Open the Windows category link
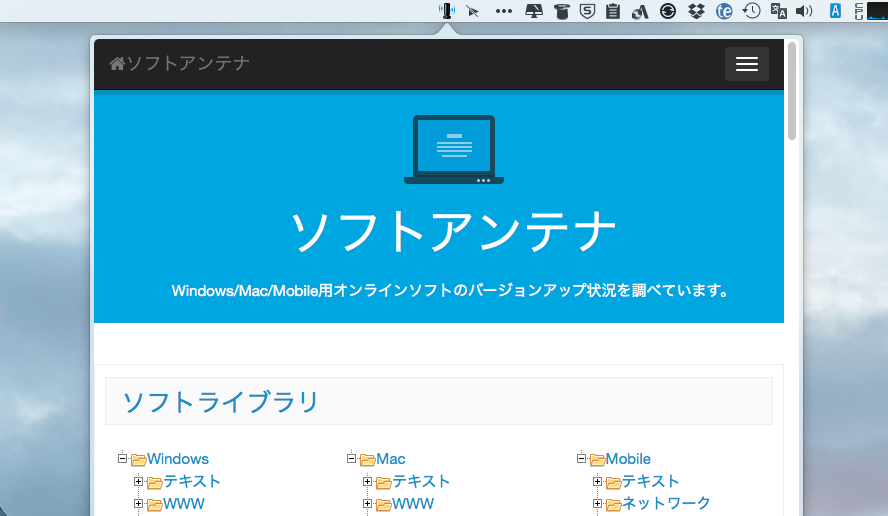 coord(178,459)
